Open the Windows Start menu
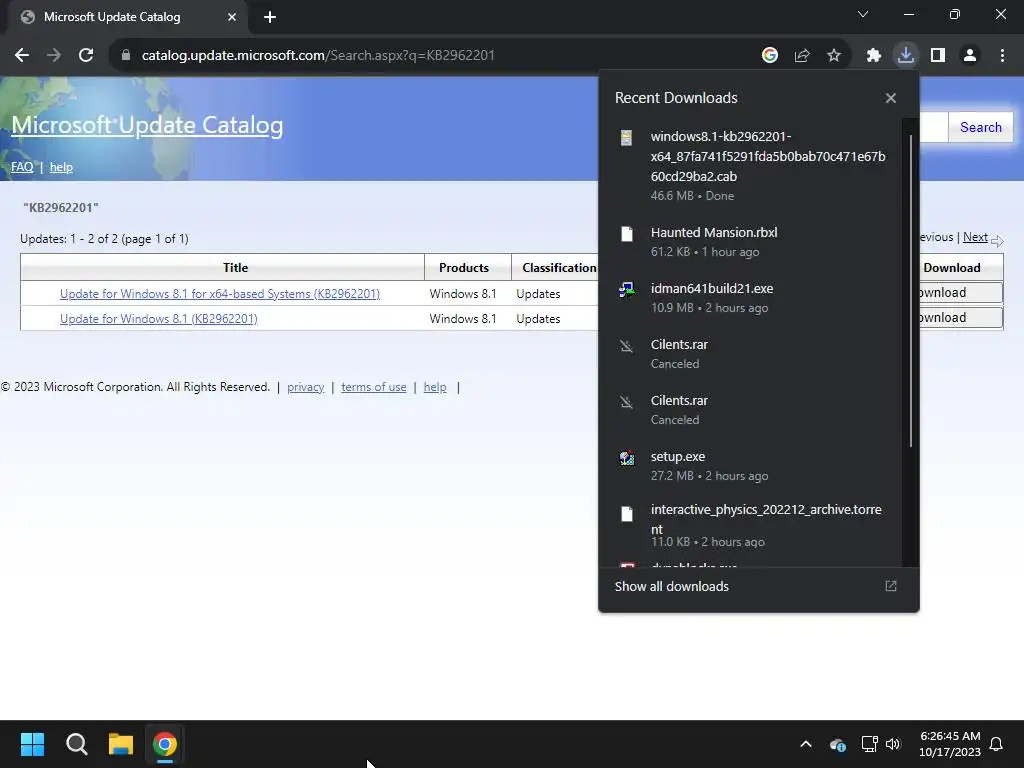The width and height of the screenshot is (1024, 768). pos(32,744)
